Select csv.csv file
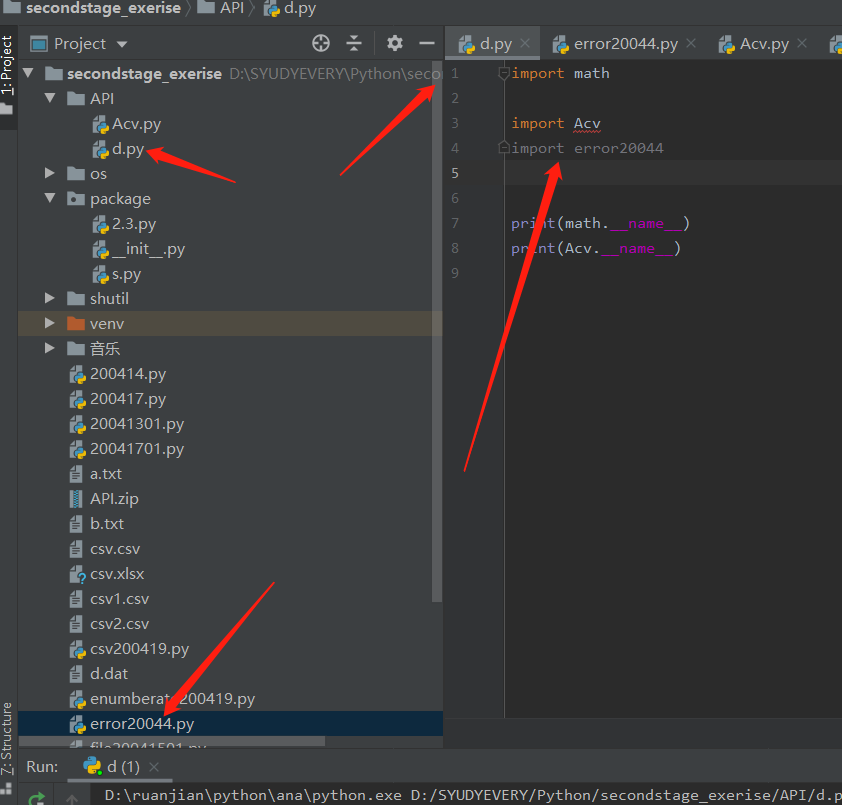The height and width of the screenshot is (805, 842). (x=105, y=549)
